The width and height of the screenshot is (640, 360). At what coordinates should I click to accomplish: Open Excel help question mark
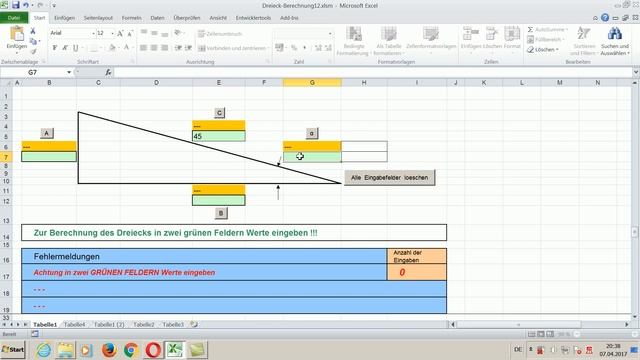point(605,18)
